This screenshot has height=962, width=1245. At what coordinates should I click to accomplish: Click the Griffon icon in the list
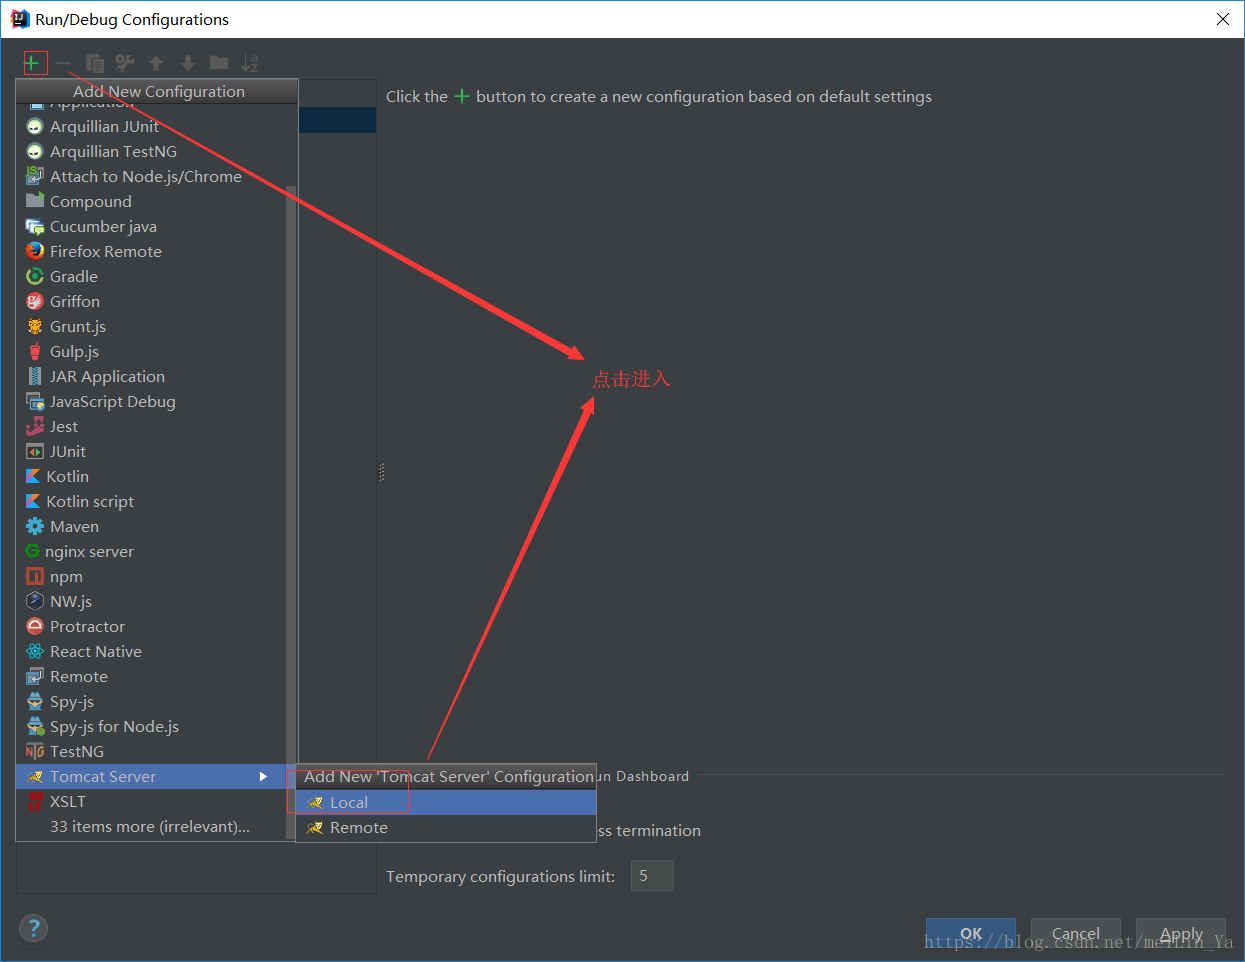click(35, 301)
